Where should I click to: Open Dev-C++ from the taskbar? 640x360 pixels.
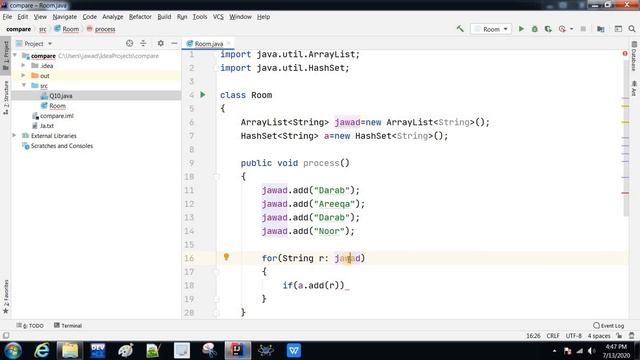click(x=98, y=351)
